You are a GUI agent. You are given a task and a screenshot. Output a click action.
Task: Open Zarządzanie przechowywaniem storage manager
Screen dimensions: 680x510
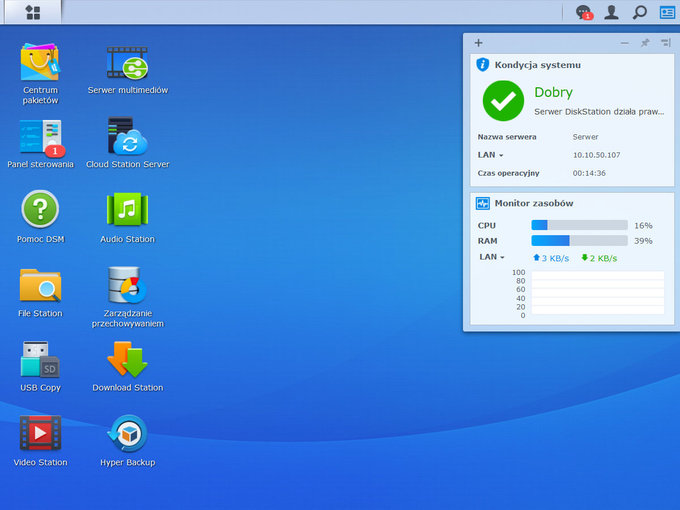pos(128,297)
